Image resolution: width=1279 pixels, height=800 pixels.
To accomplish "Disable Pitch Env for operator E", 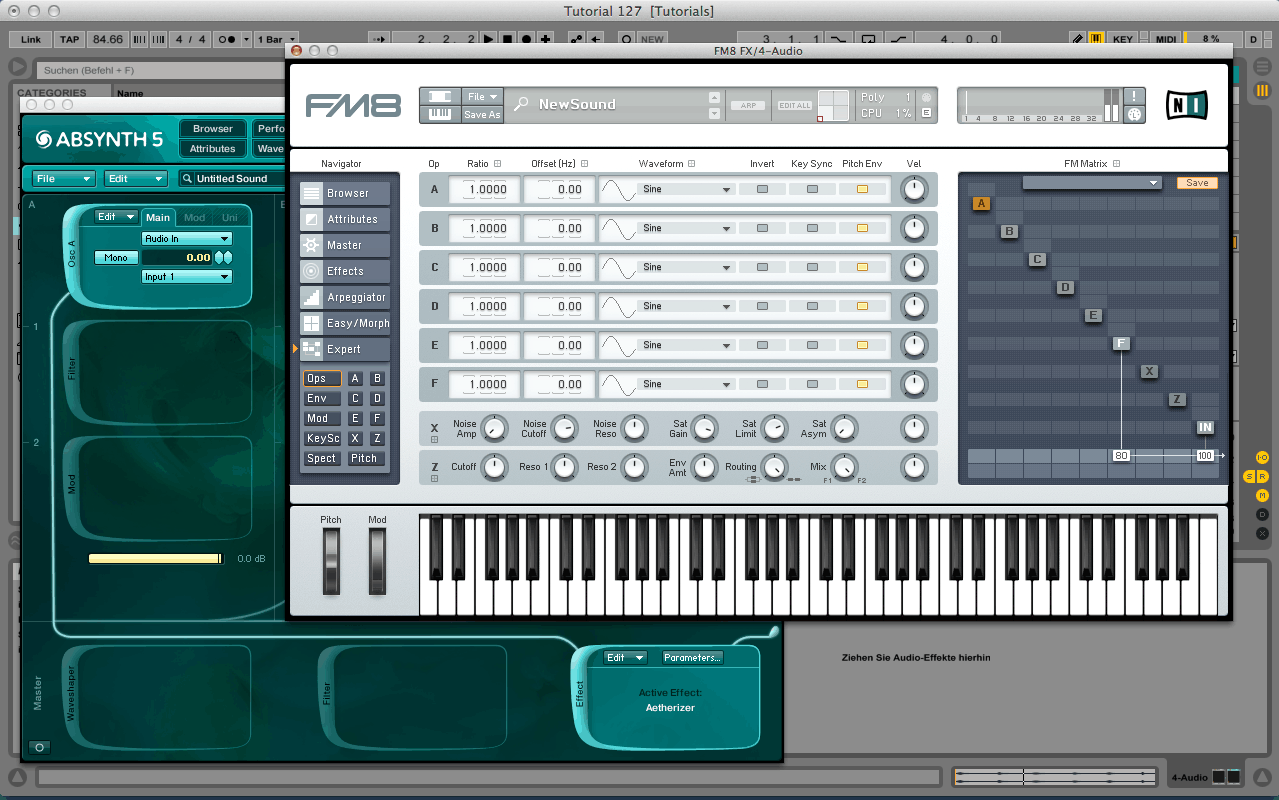I will (x=862, y=345).
